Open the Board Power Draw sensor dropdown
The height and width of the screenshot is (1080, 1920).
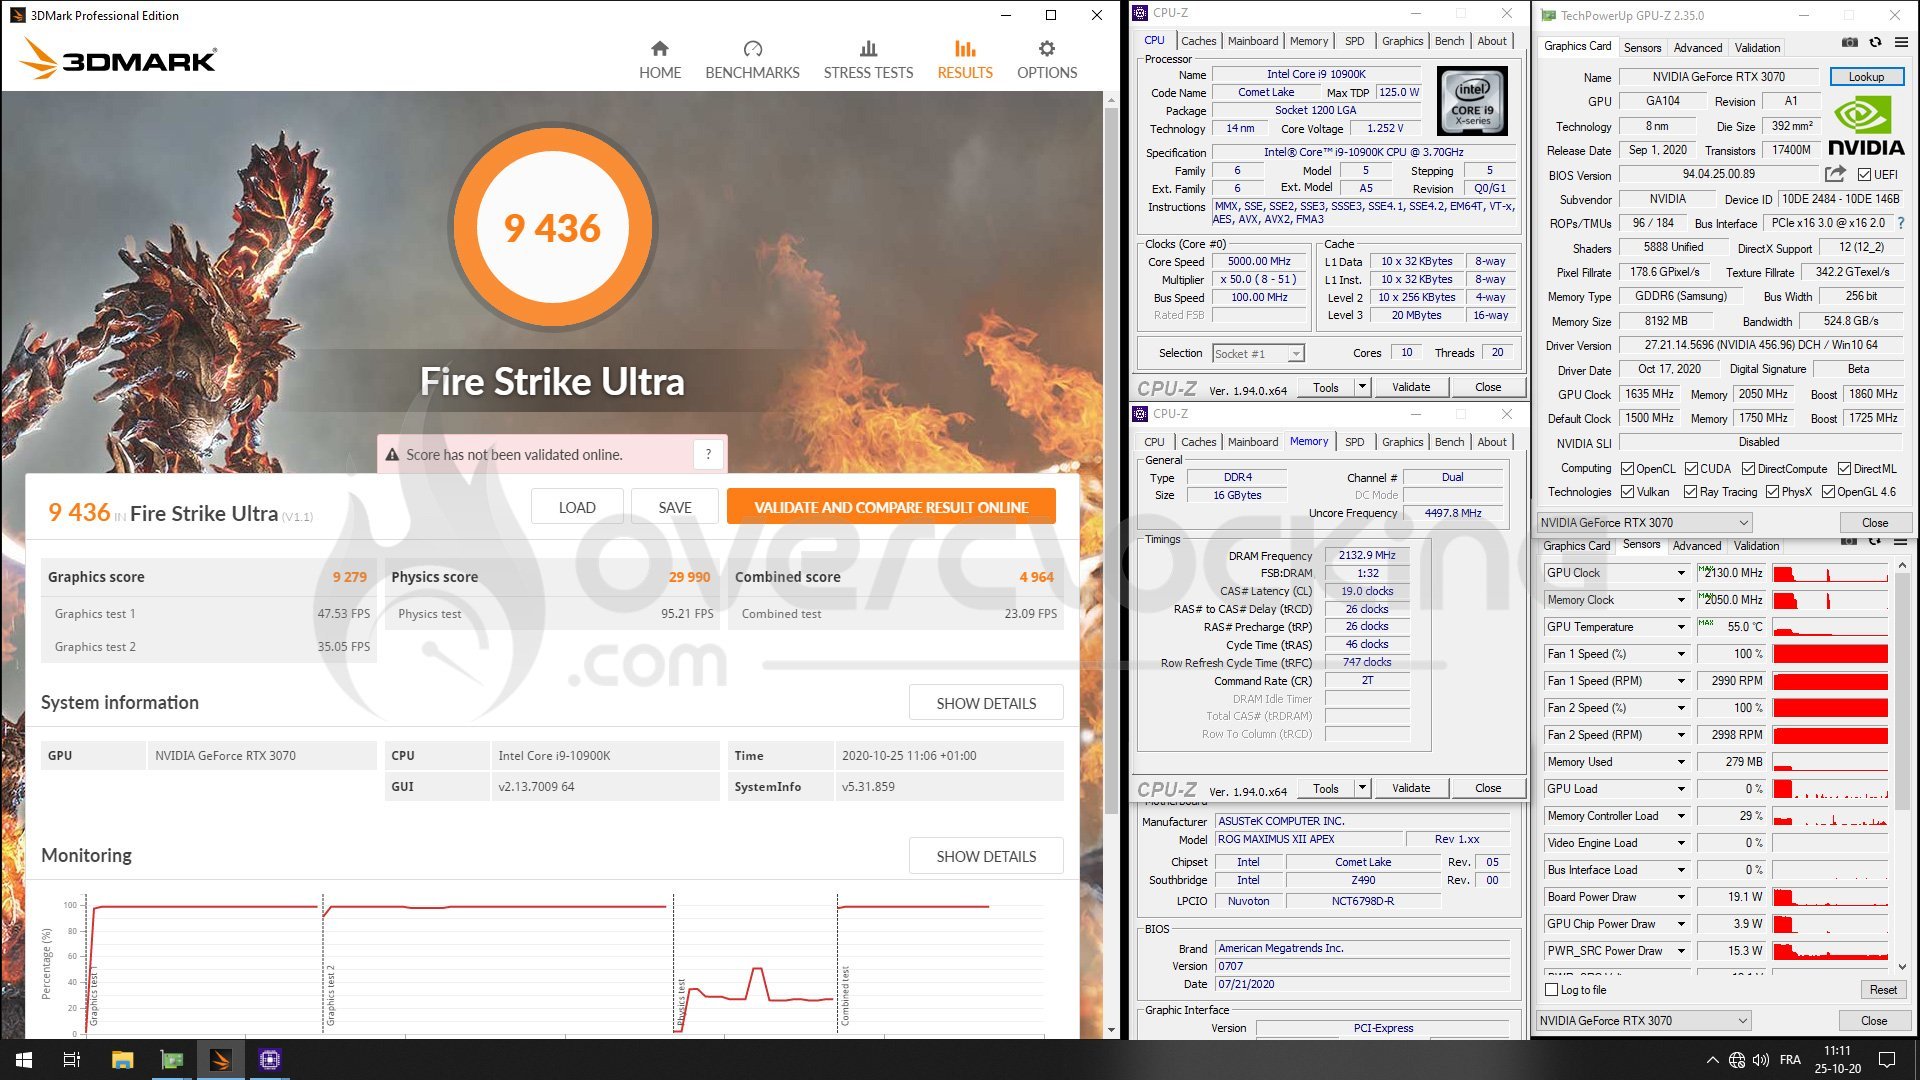click(x=1681, y=897)
